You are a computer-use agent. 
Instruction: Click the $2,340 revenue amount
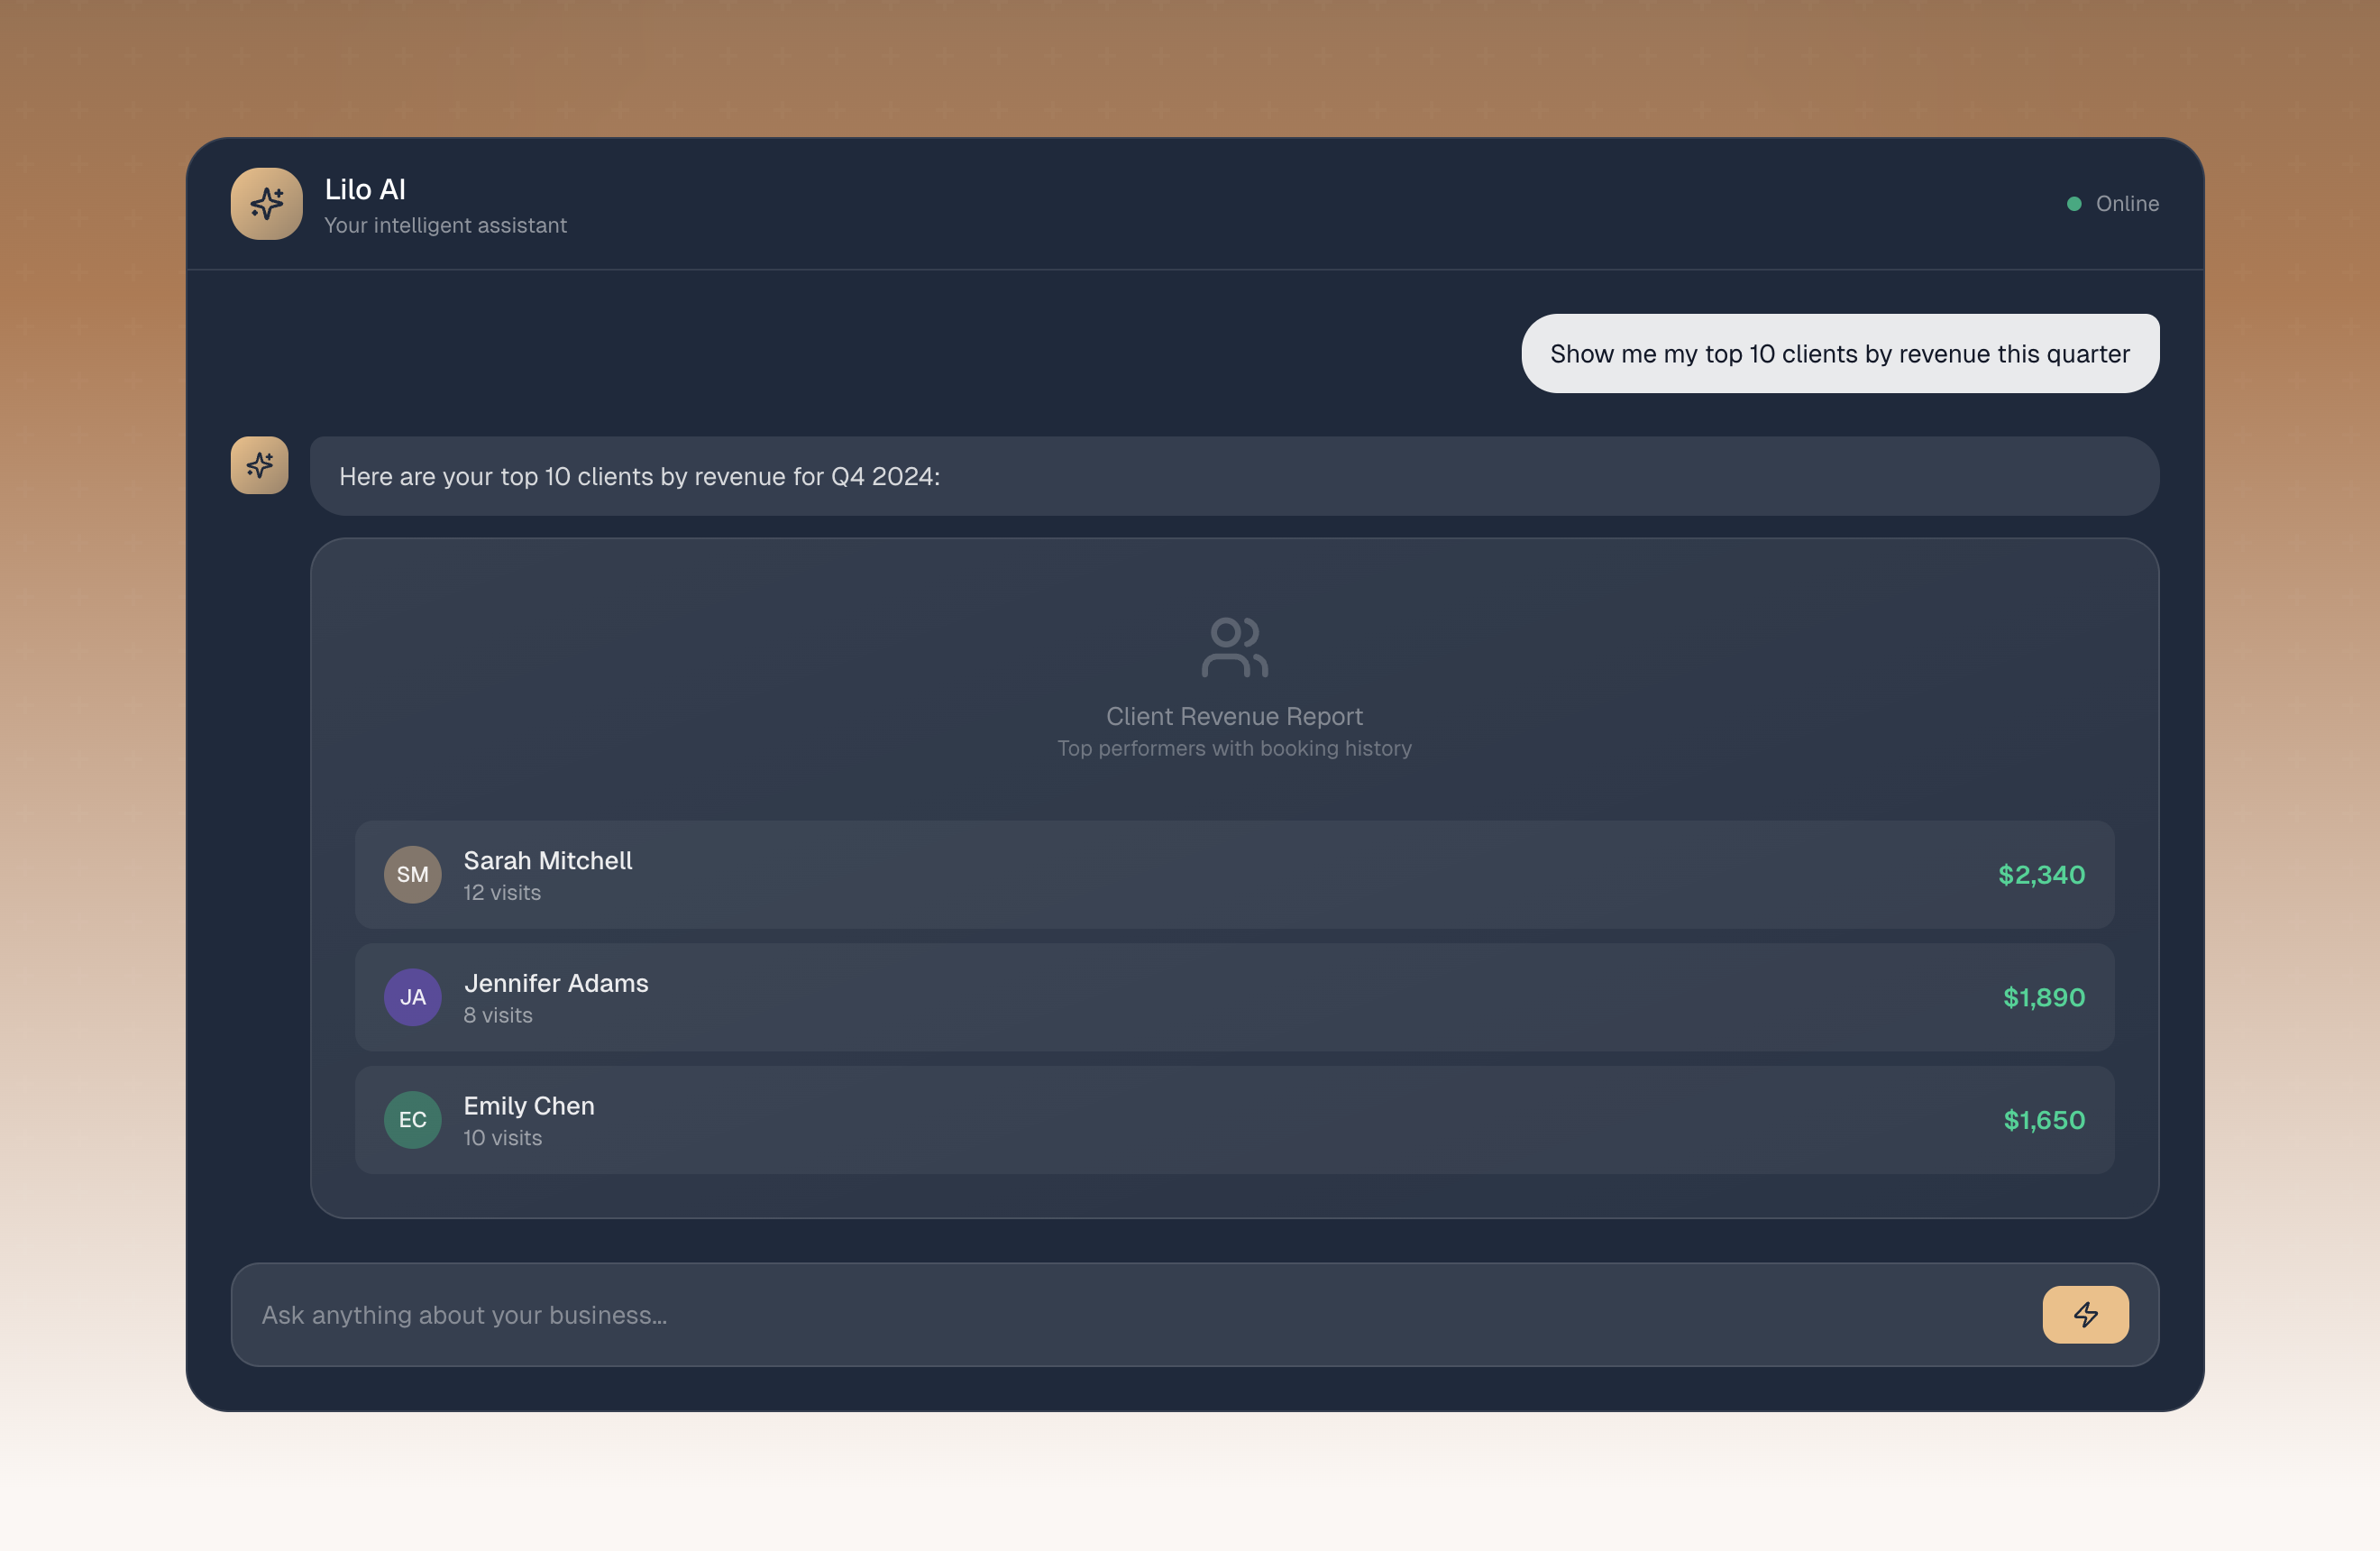click(x=2041, y=875)
